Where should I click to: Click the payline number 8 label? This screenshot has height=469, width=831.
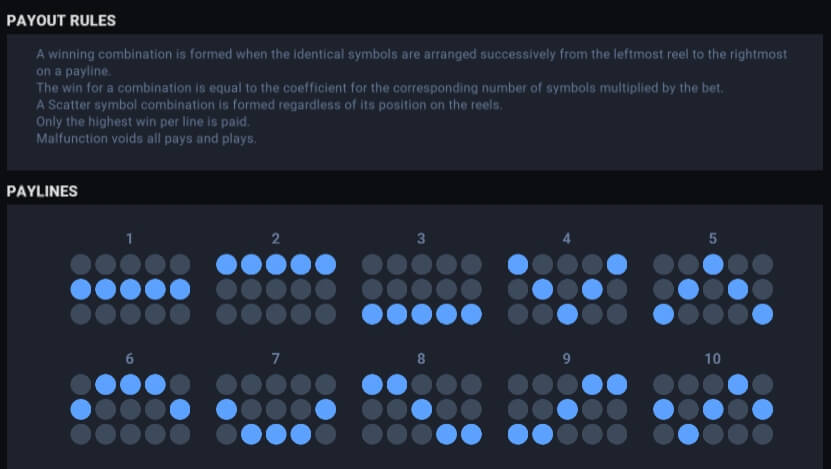click(x=421, y=359)
